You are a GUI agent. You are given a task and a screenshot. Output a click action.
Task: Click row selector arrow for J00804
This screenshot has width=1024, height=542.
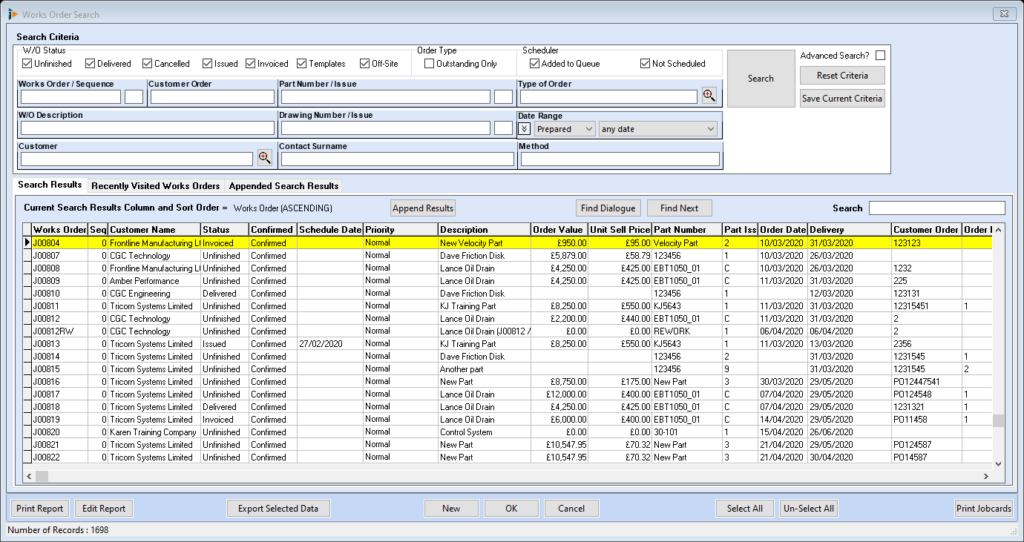click(27, 243)
